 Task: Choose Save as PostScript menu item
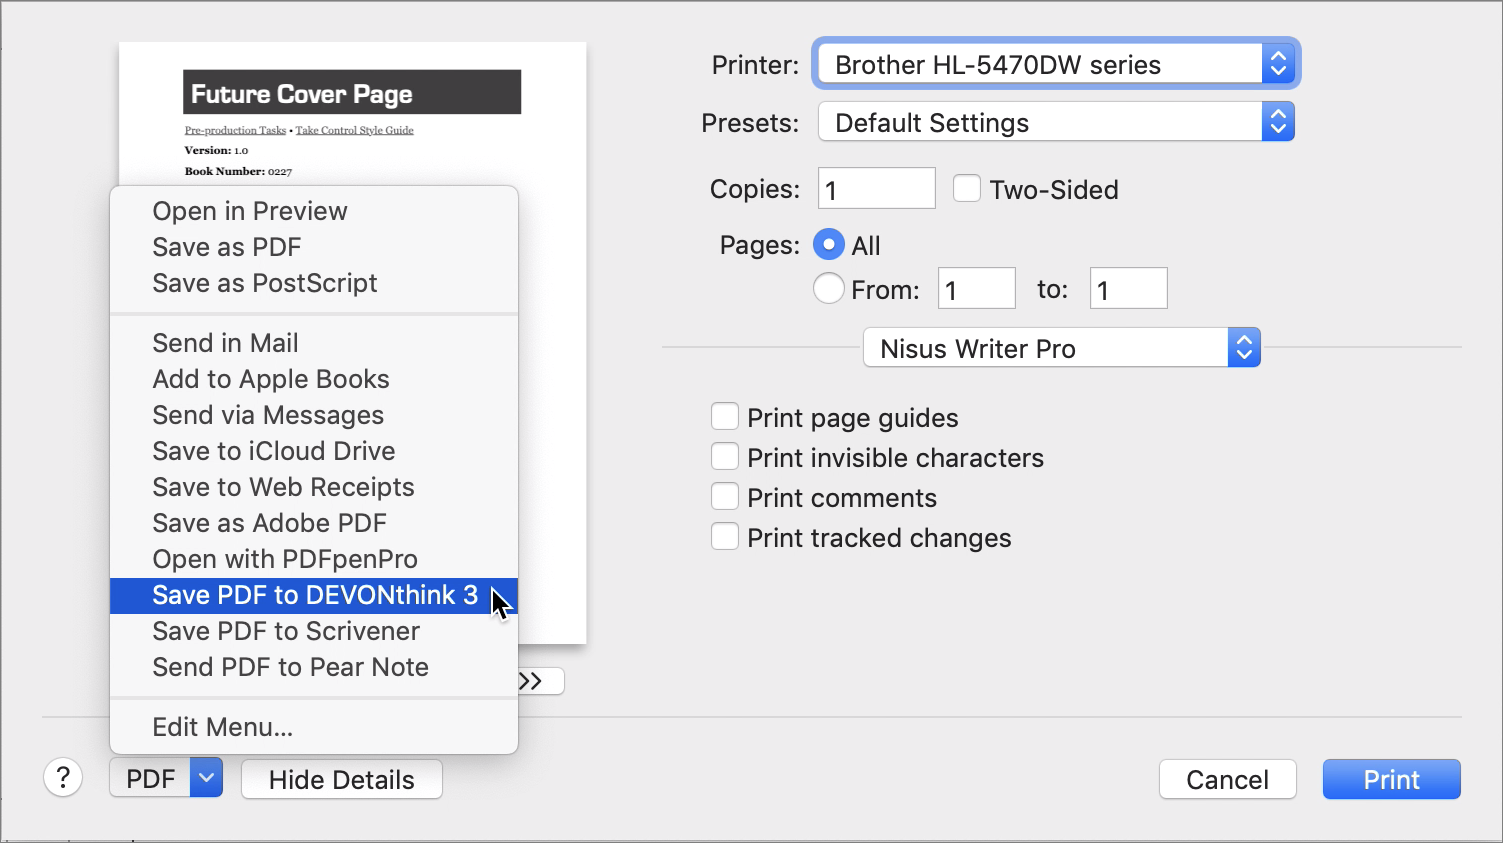pyautogui.click(x=314, y=283)
